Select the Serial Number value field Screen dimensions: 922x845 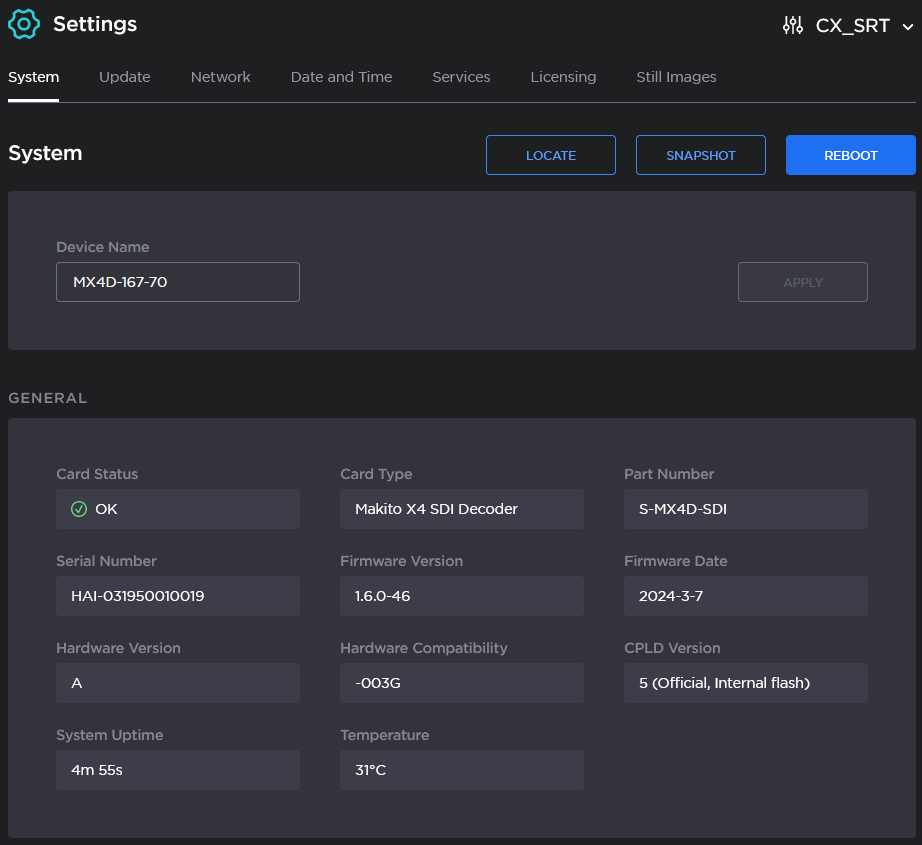coord(177,596)
